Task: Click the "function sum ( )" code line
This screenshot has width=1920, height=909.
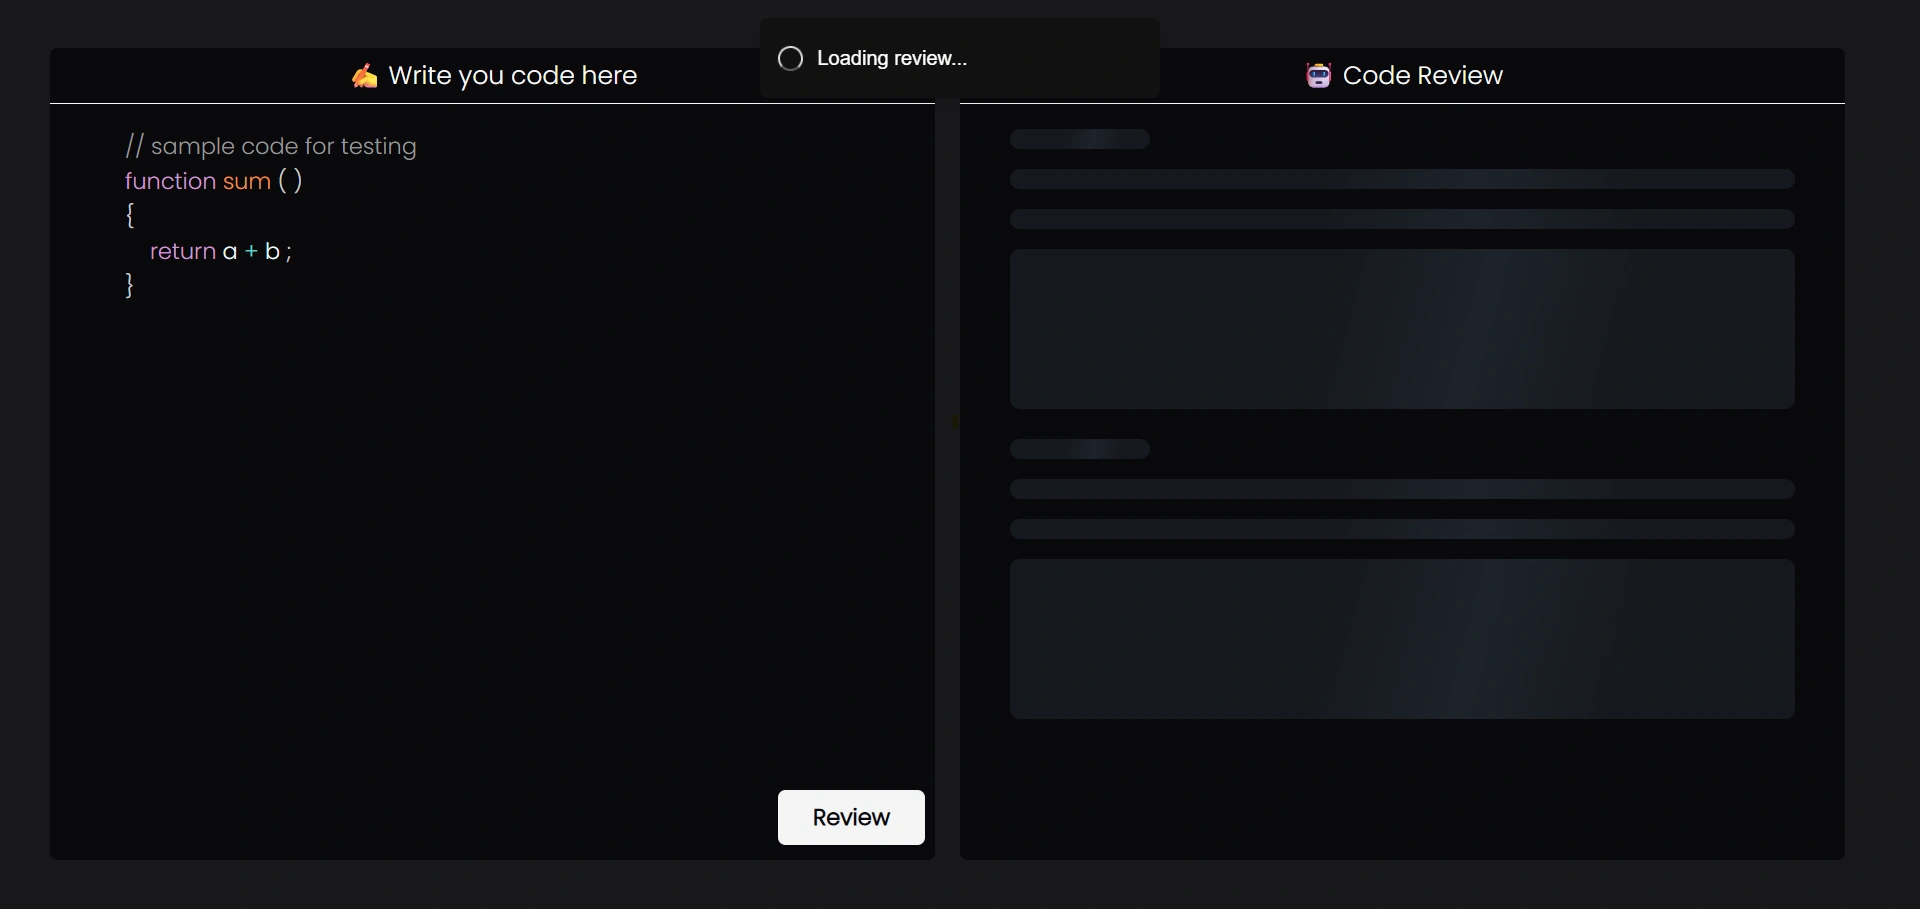Action: point(213,181)
